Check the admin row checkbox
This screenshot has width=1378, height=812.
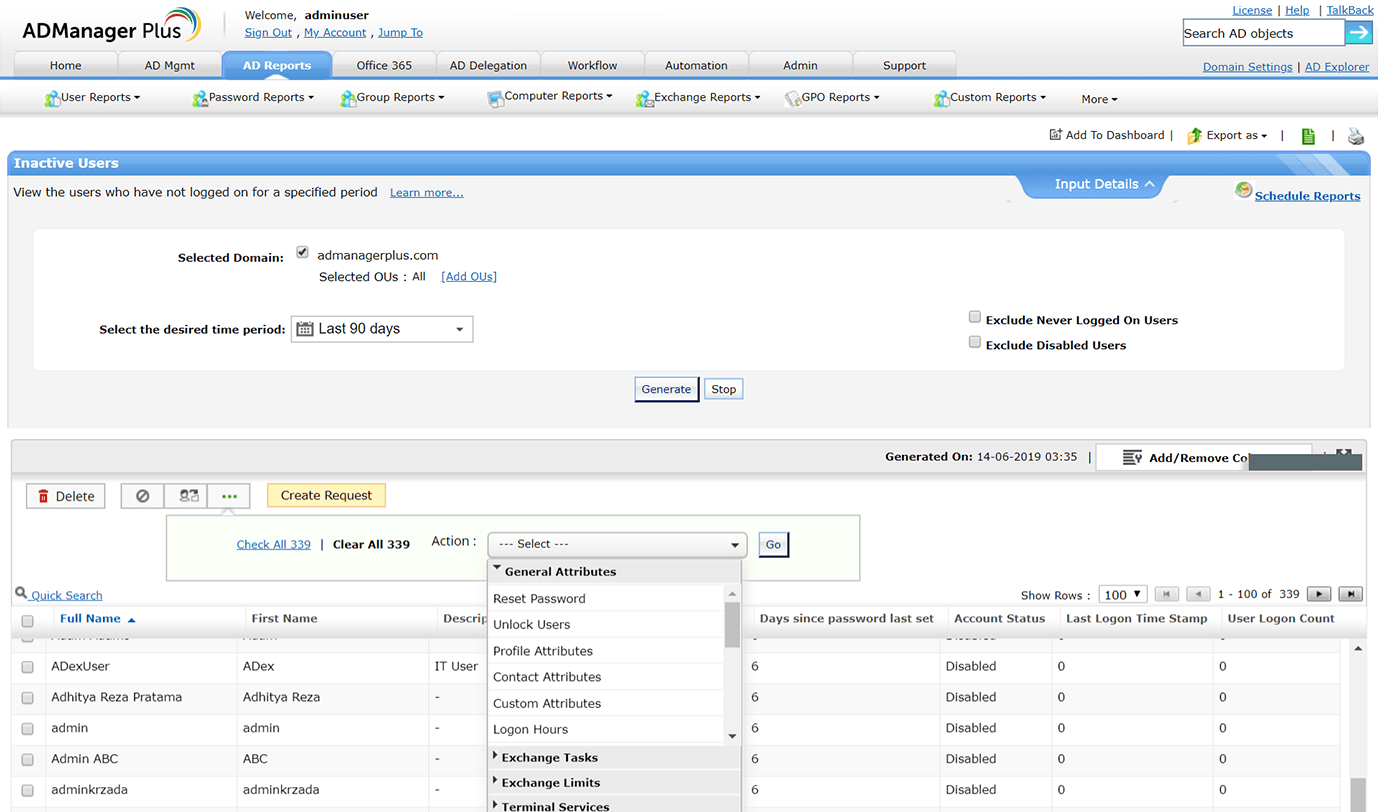point(28,729)
